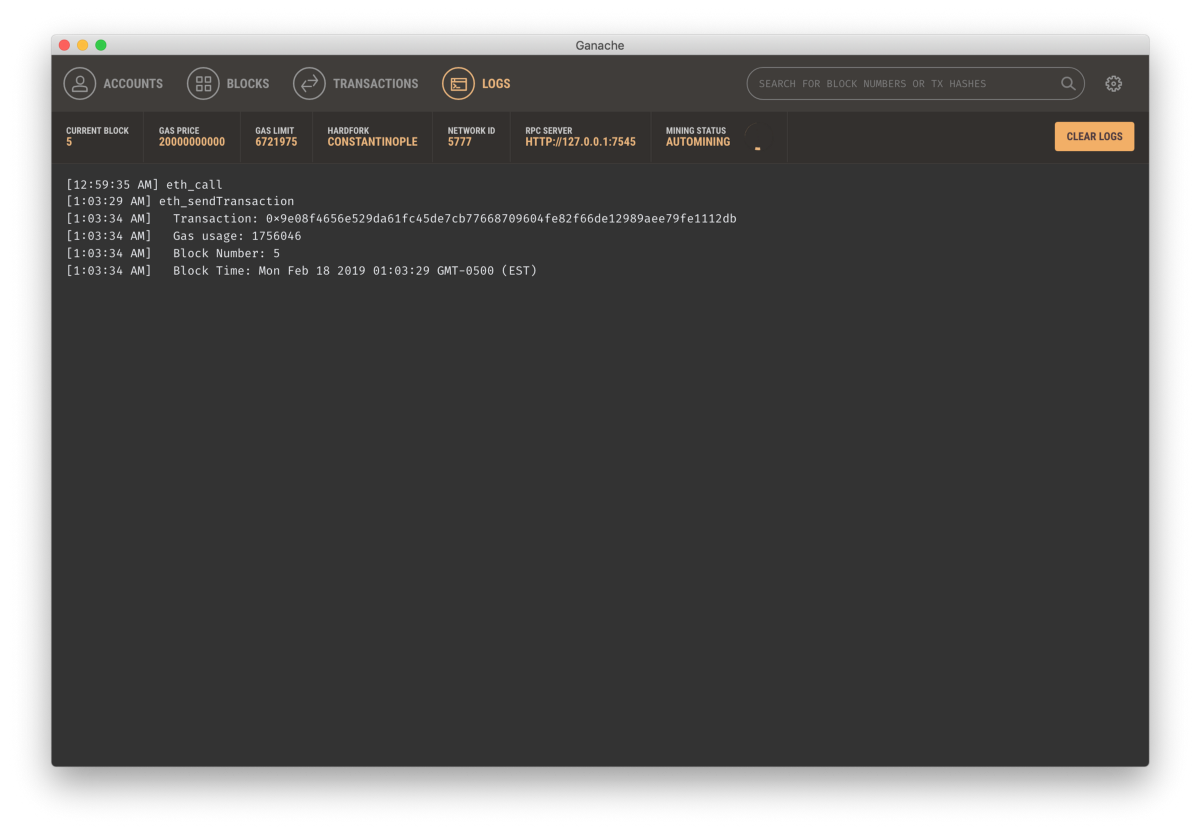Click the Accounts person icon
1200x834 pixels.
point(80,84)
